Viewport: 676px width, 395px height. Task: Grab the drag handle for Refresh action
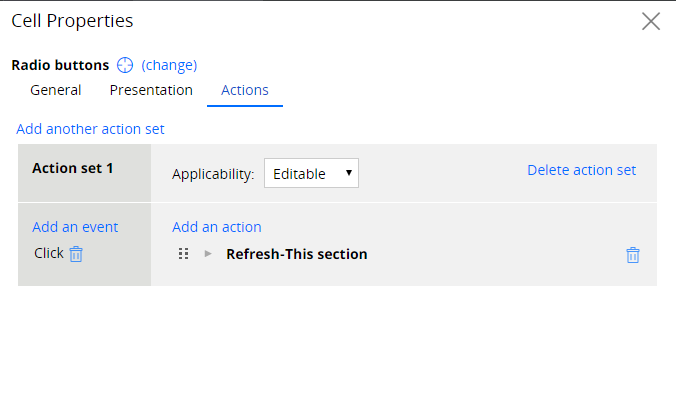point(183,254)
